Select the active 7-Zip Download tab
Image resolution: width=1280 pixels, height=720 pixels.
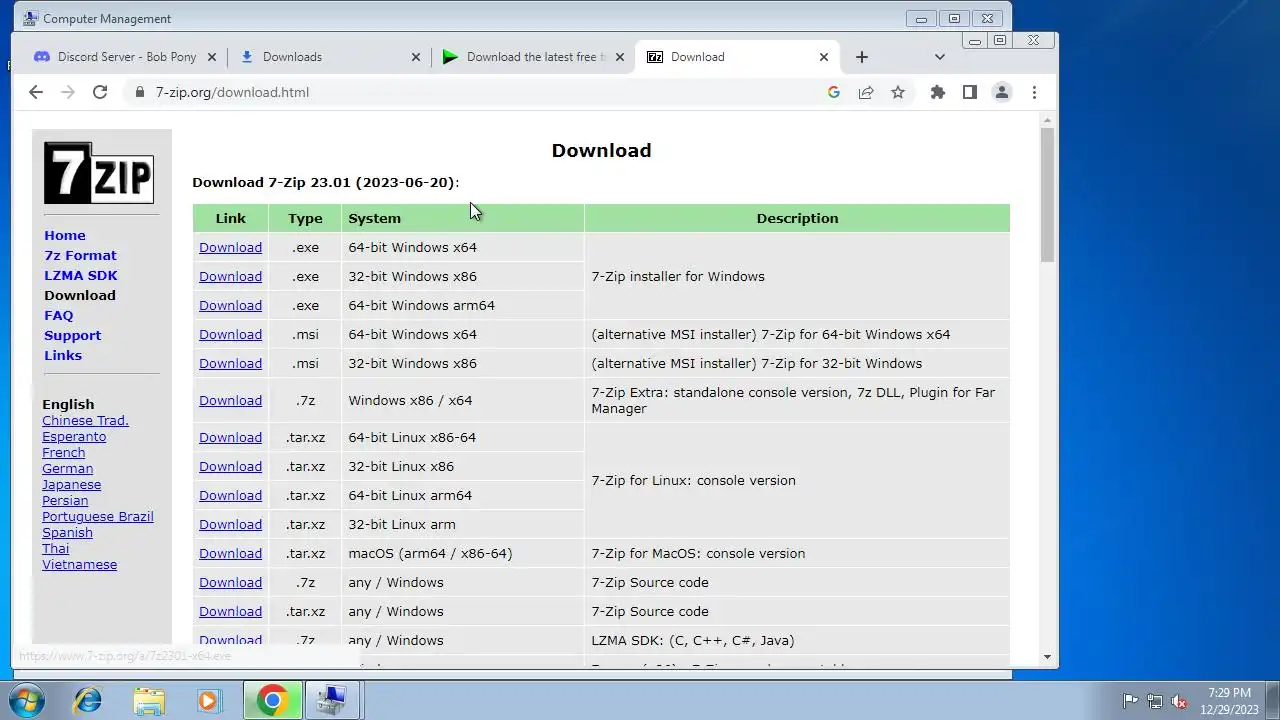(x=737, y=57)
